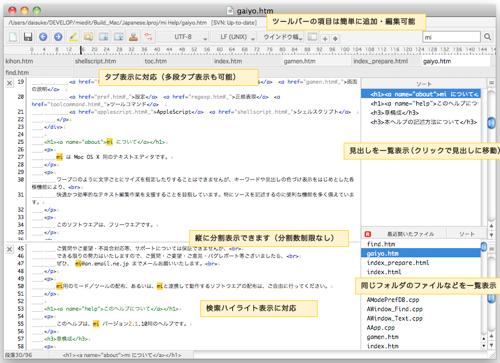This screenshot has width=500, height=363.
Task: Click the first plus toolbar button
Action: pyautogui.click(x=325, y=38)
